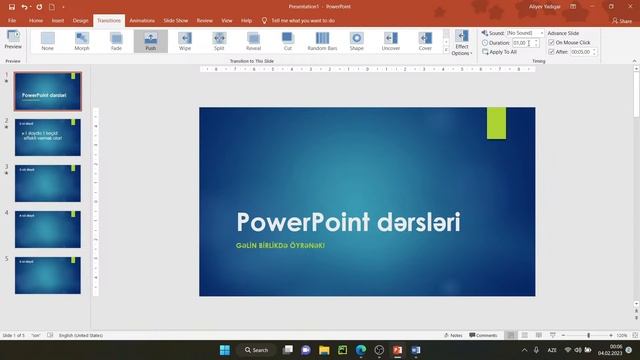Open File Explorer from taskbar

[x=324, y=350]
